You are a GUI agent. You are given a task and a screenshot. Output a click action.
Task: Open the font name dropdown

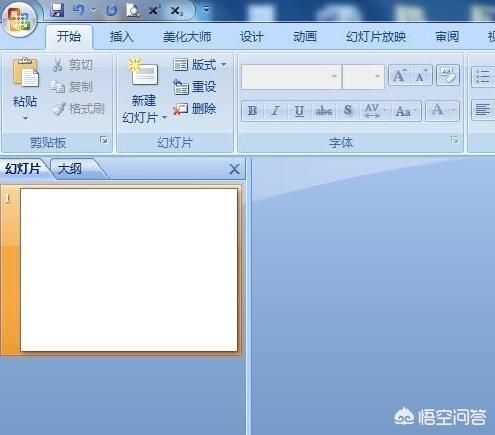334,77
